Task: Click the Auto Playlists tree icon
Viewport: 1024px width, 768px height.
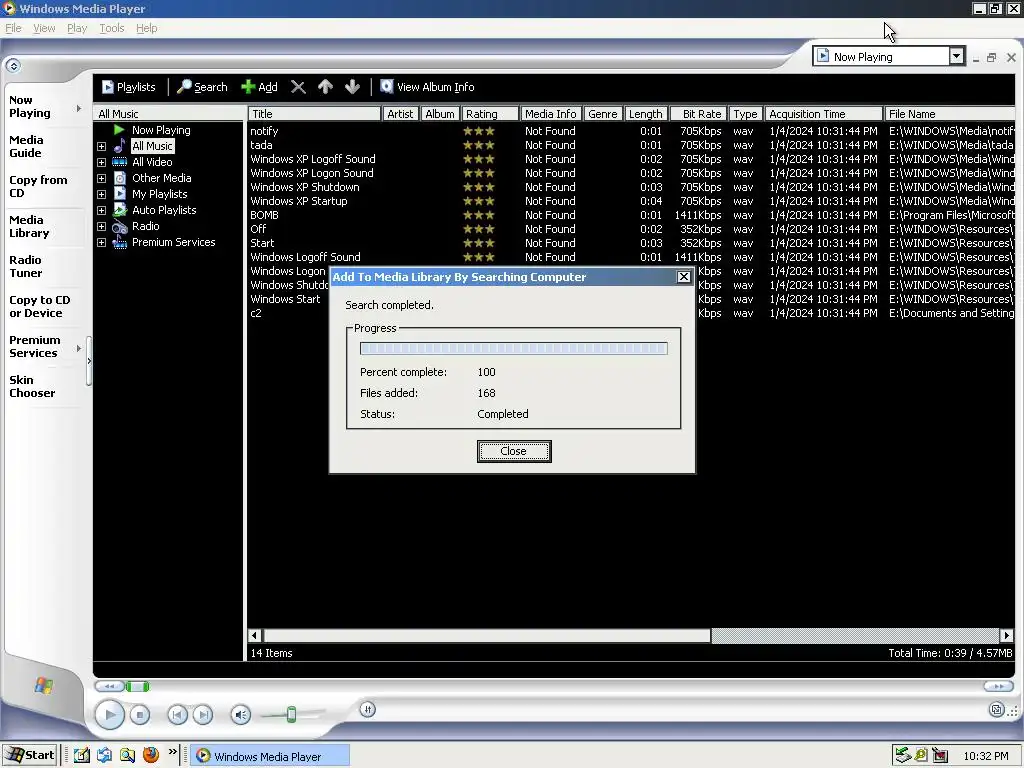Action: 120,210
